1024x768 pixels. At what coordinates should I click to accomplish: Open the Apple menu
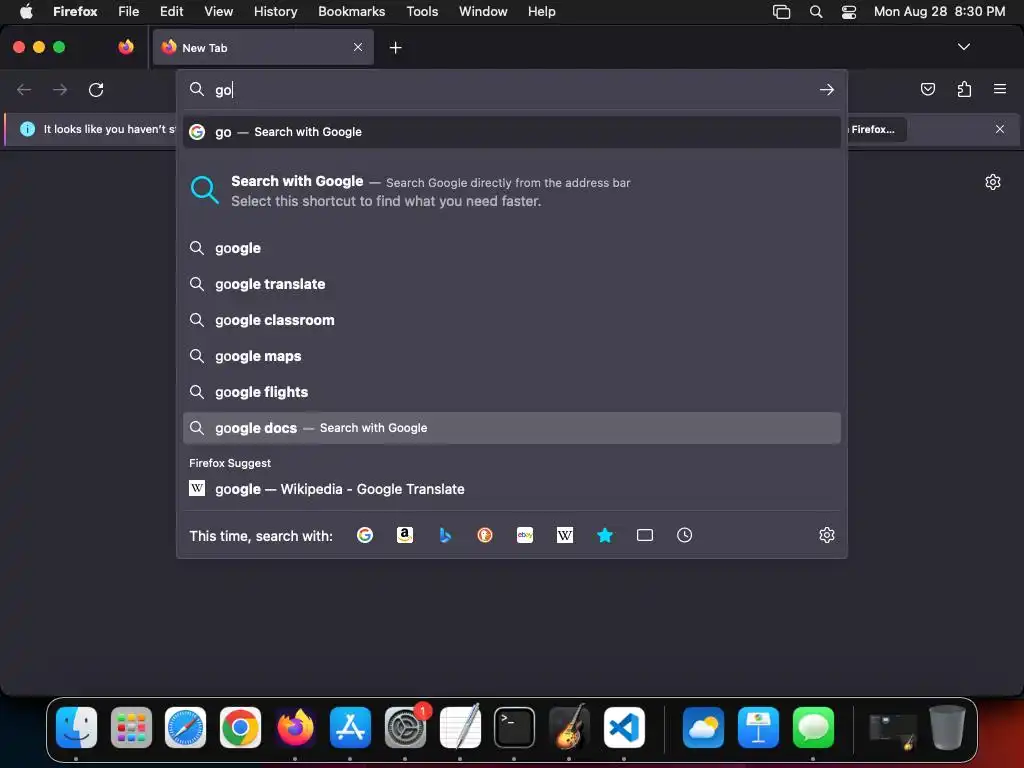click(x=26, y=12)
